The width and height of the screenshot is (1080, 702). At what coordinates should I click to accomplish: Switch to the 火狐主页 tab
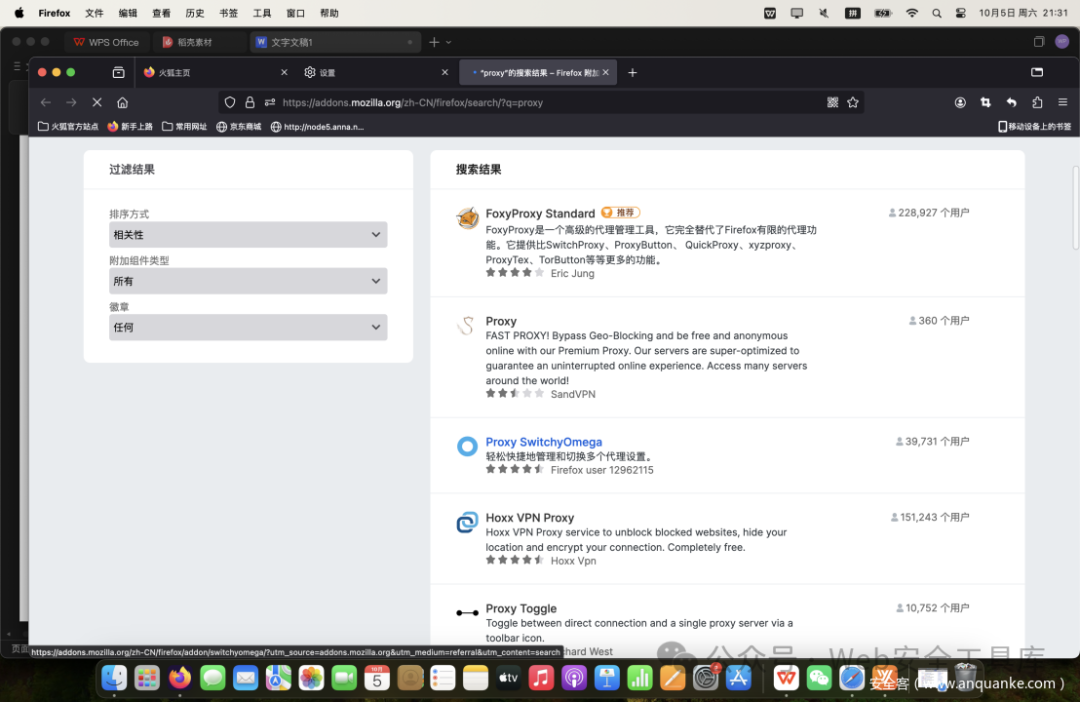(215, 72)
